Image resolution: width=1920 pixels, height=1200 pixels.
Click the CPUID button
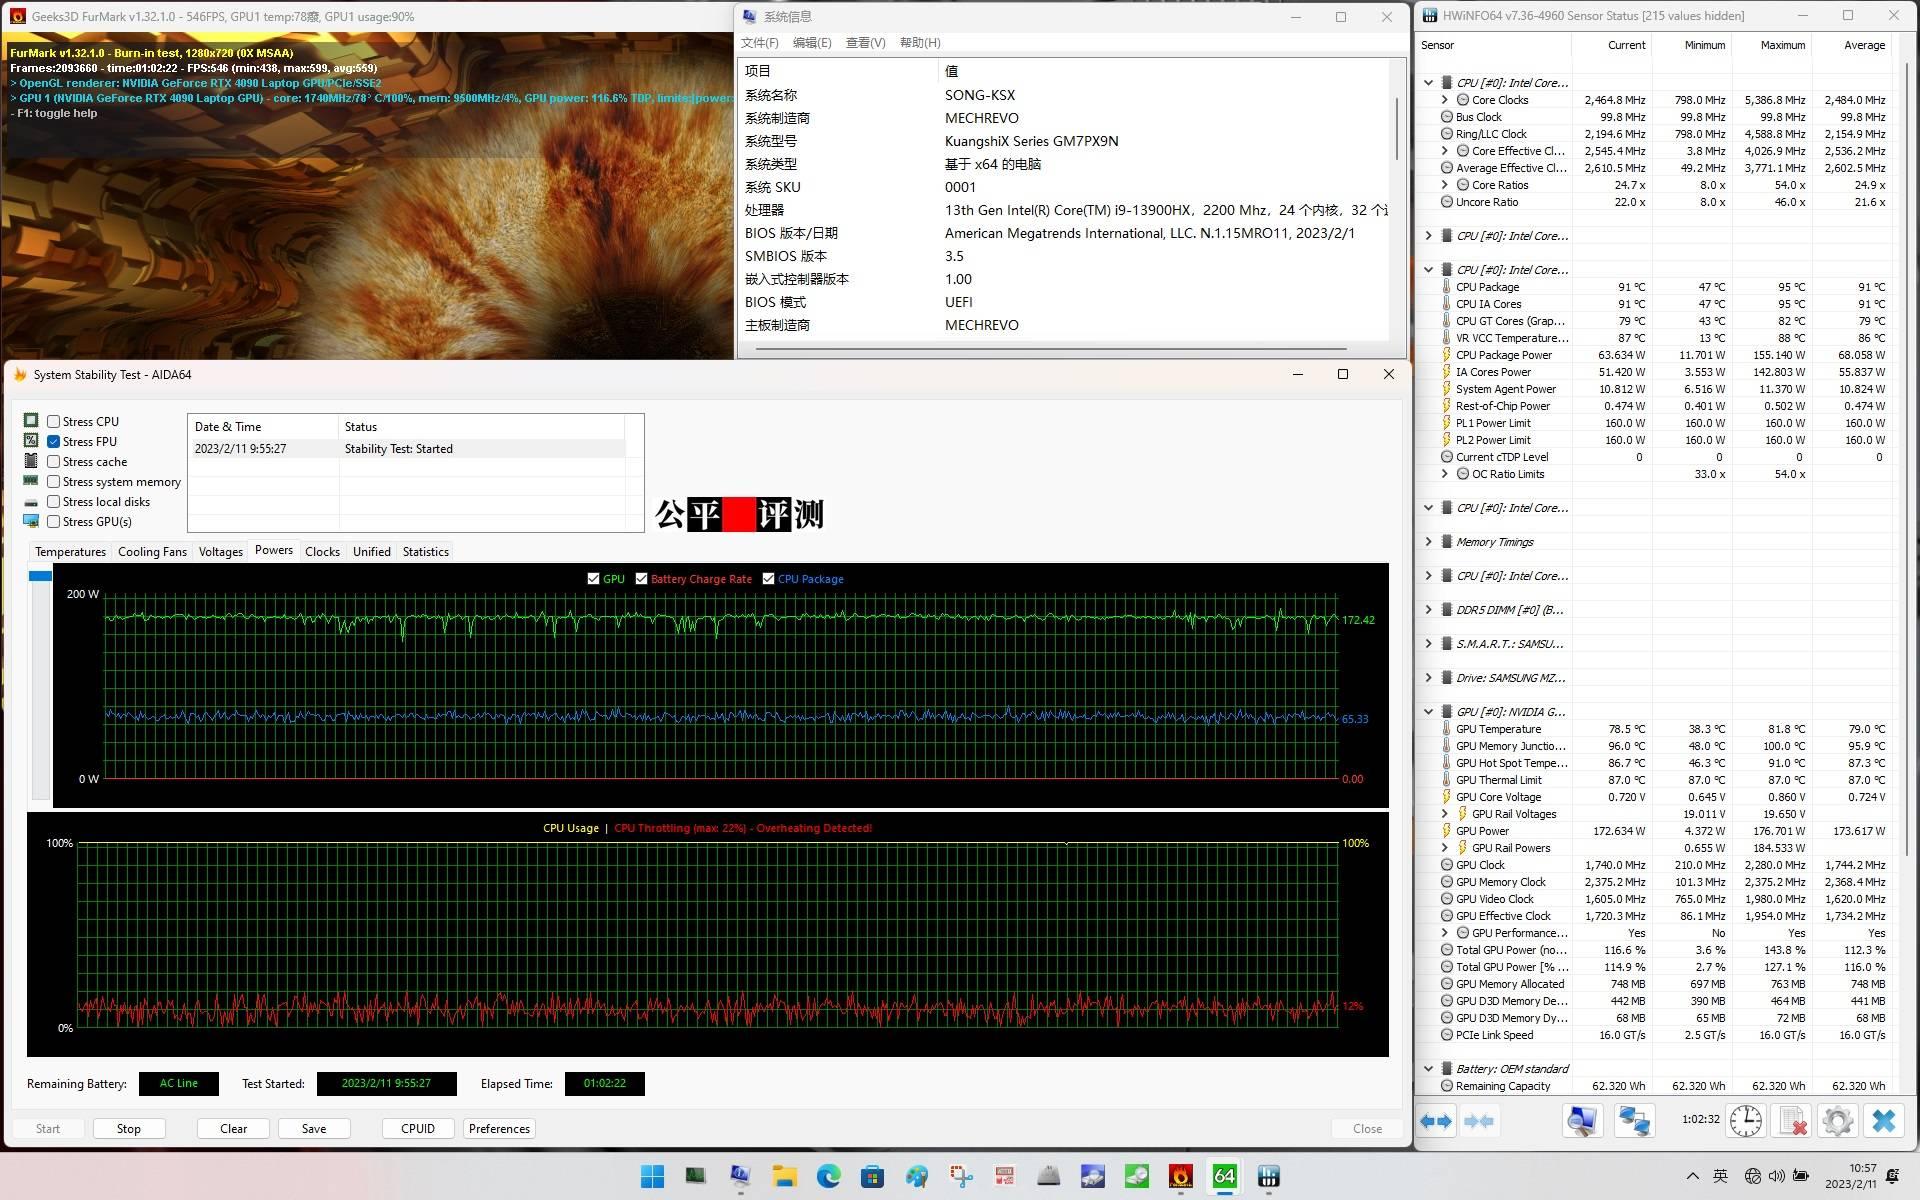[x=418, y=1128]
